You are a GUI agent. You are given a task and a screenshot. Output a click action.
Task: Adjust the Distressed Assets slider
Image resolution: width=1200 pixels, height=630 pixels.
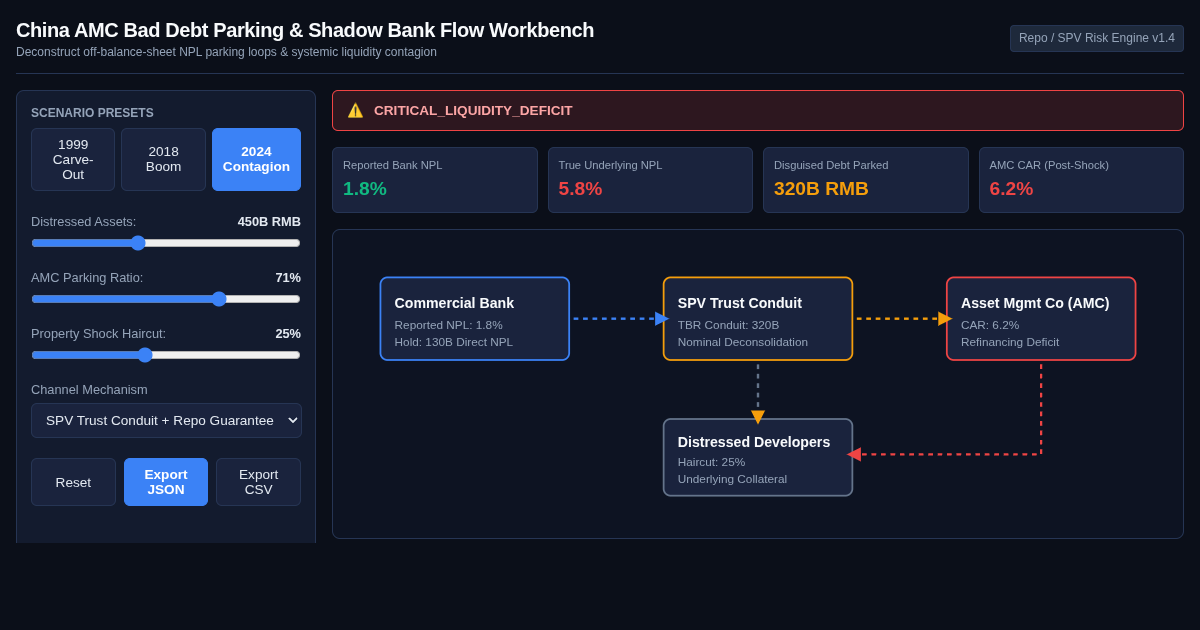(x=166, y=243)
